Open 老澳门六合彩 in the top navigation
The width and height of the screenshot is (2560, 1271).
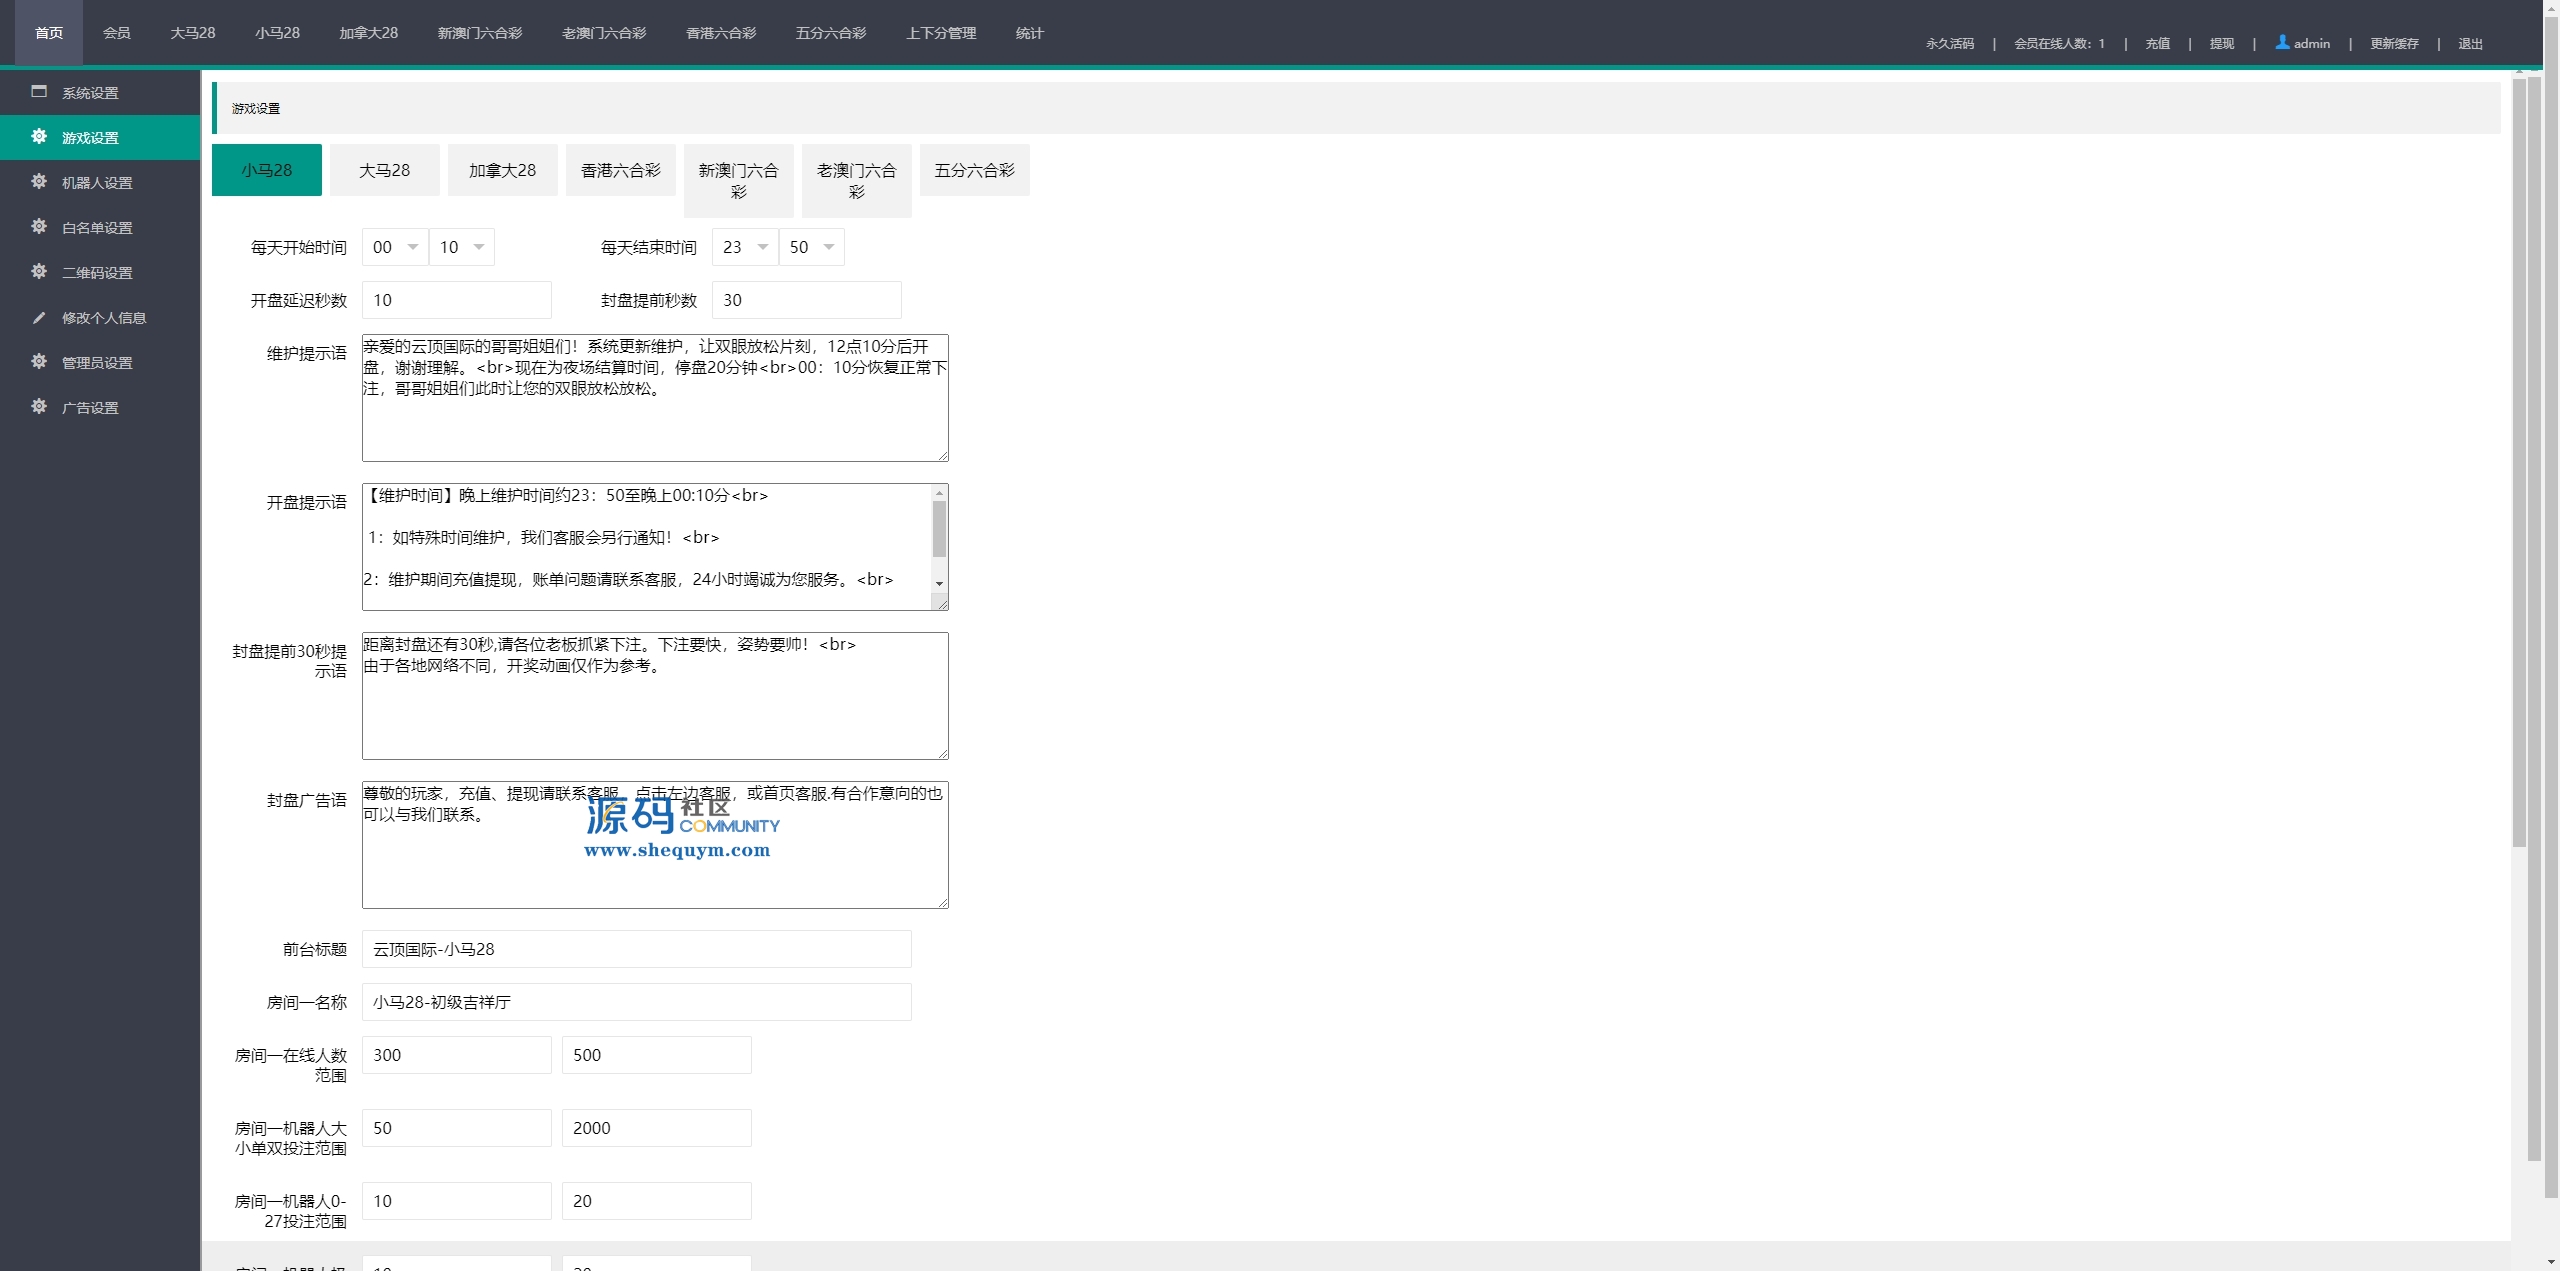[x=604, y=33]
